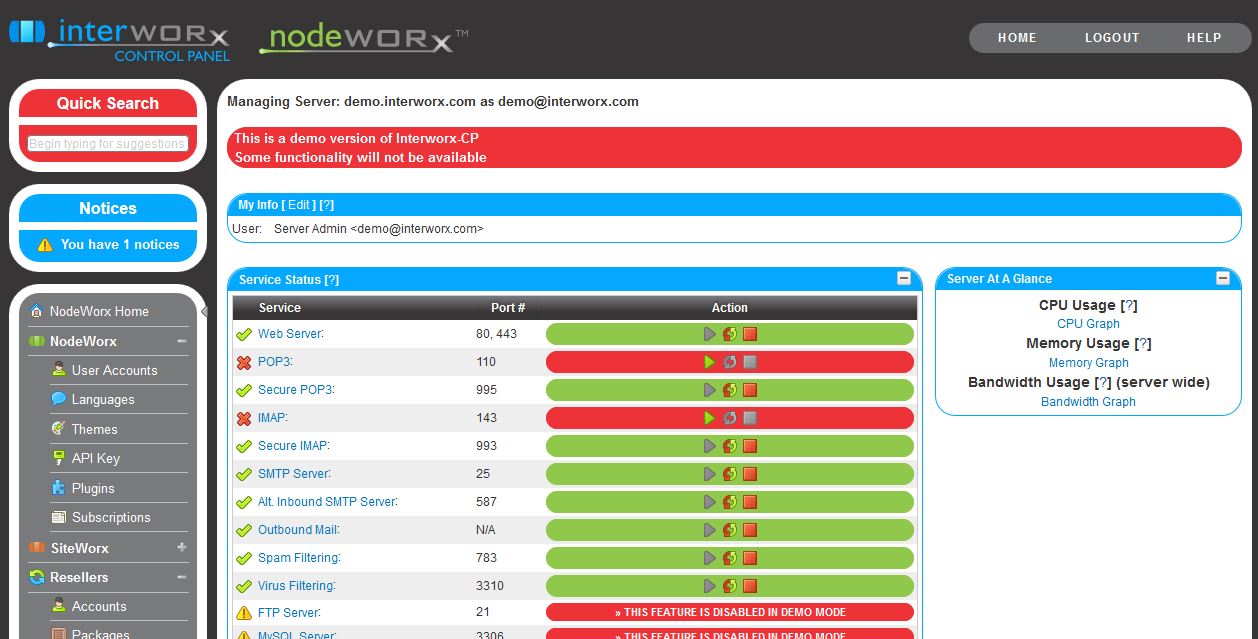Open User Accounts in the sidebar
Screen dimensions: 1258x639
(114, 370)
